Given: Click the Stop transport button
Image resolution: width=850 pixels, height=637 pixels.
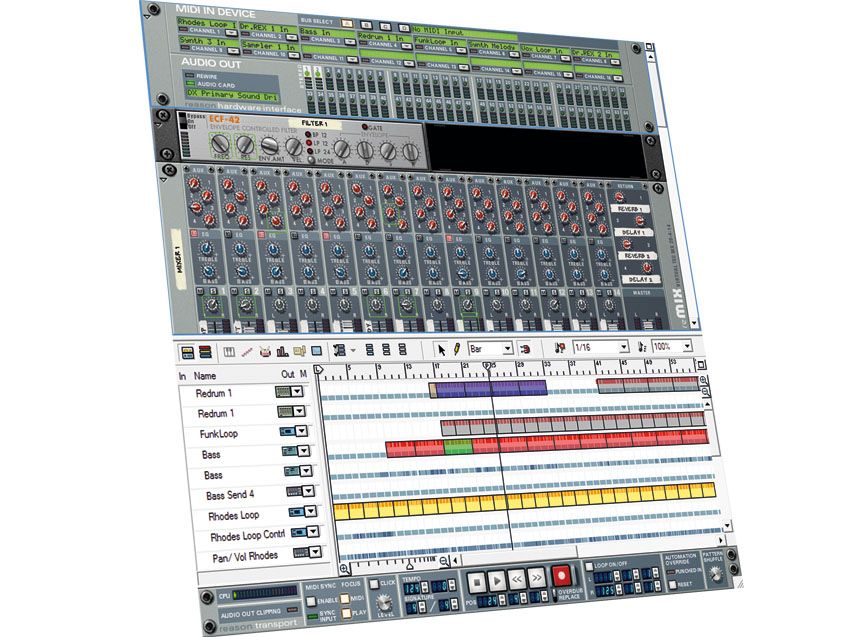Looking at the screenshot, I should (x=477, y=582).
